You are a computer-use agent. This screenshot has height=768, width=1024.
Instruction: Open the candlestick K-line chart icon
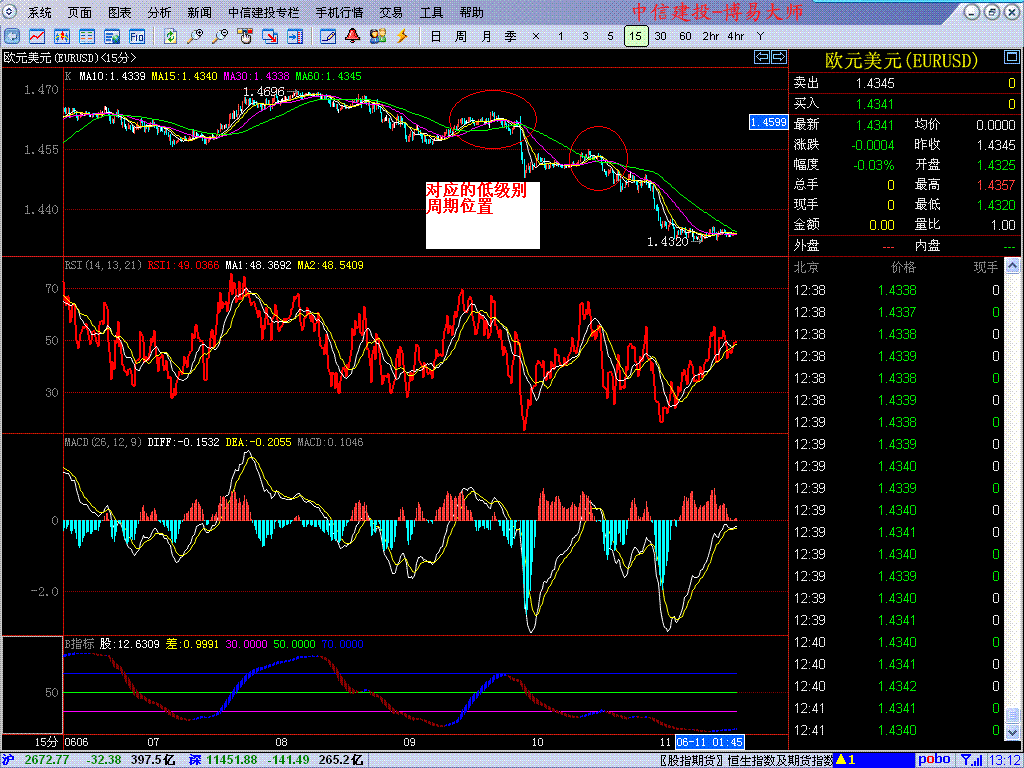[62, 36]
